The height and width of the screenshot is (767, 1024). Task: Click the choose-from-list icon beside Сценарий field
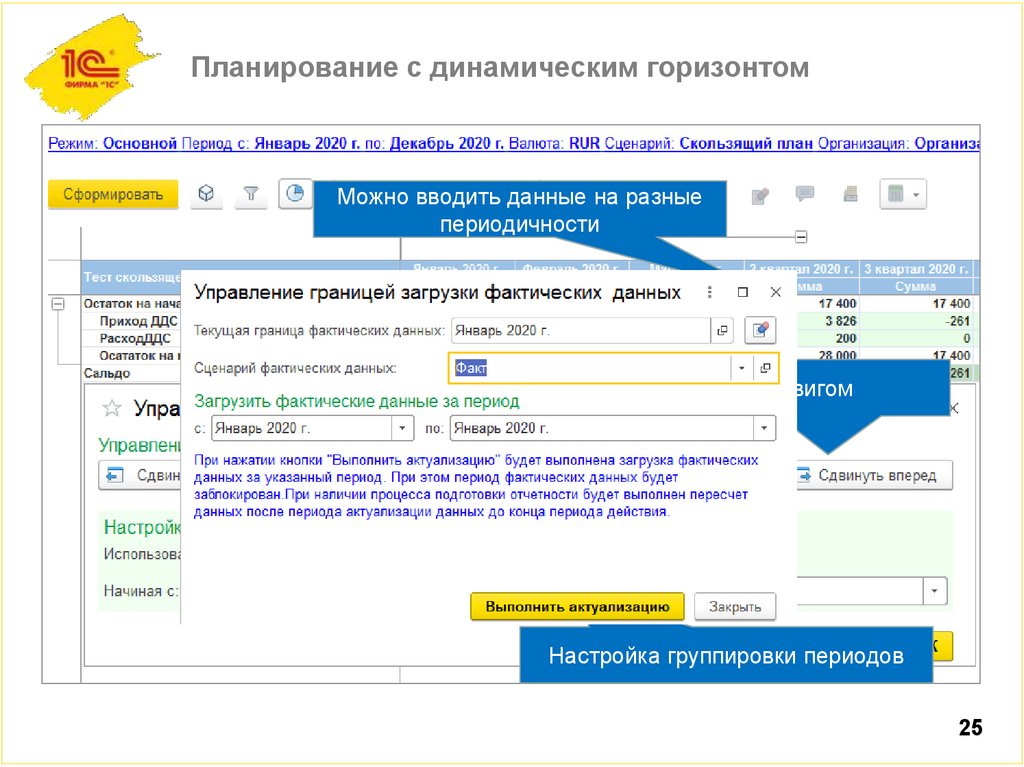pyautogui.click(x=763, y=369)
